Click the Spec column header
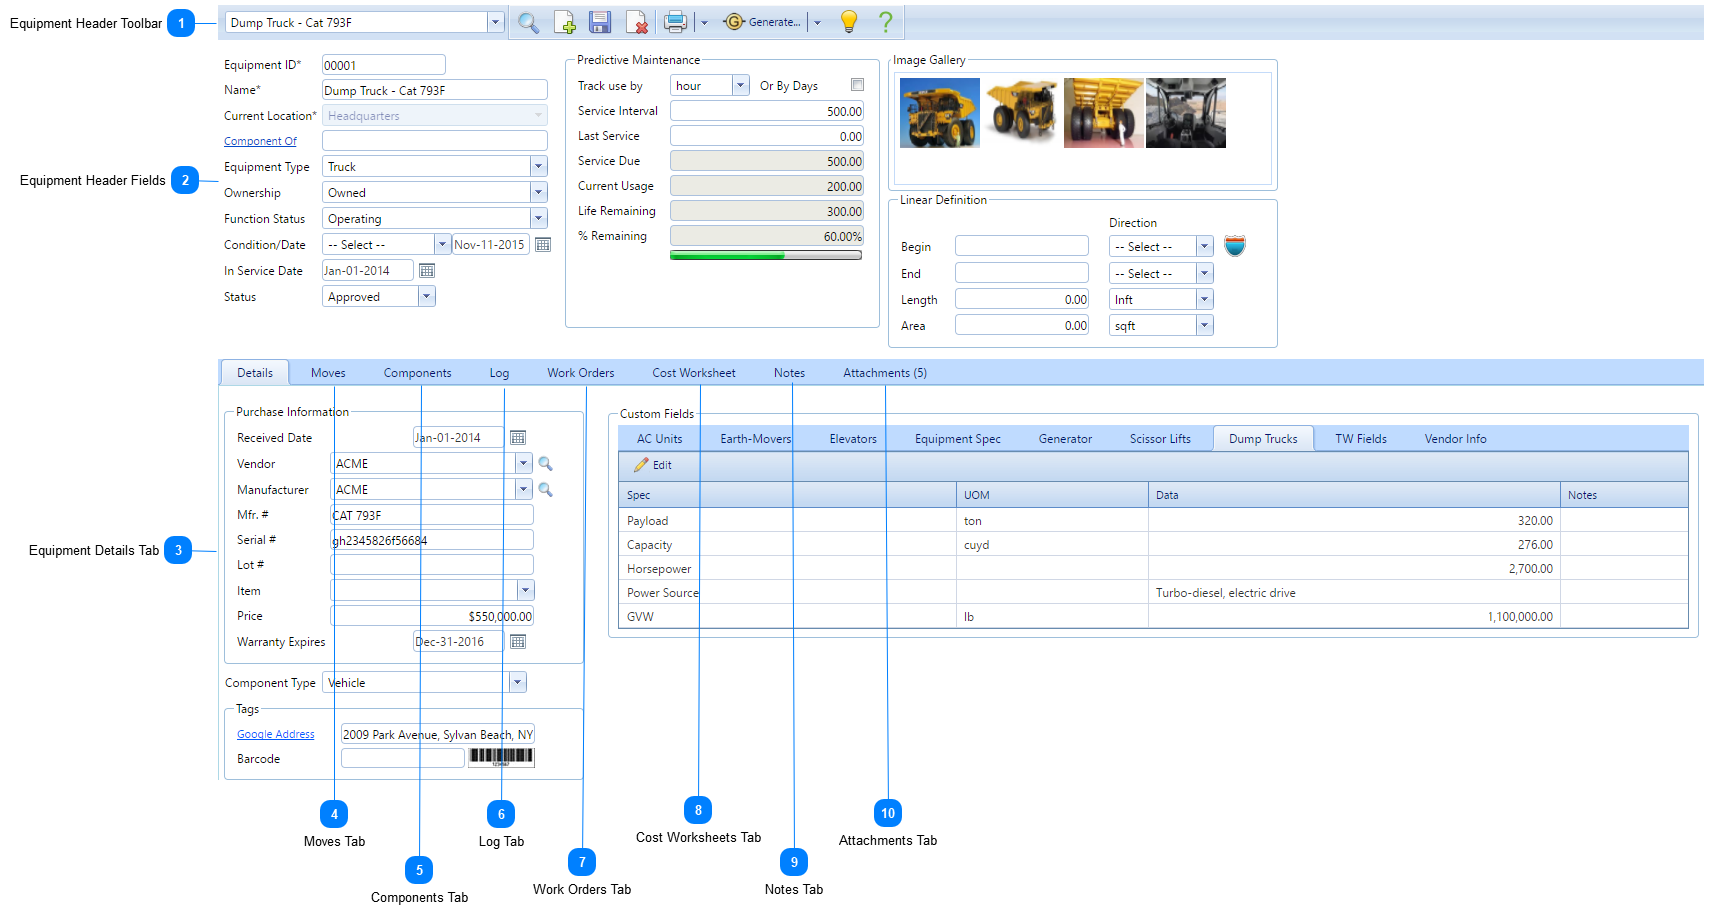 coord(787,495)
